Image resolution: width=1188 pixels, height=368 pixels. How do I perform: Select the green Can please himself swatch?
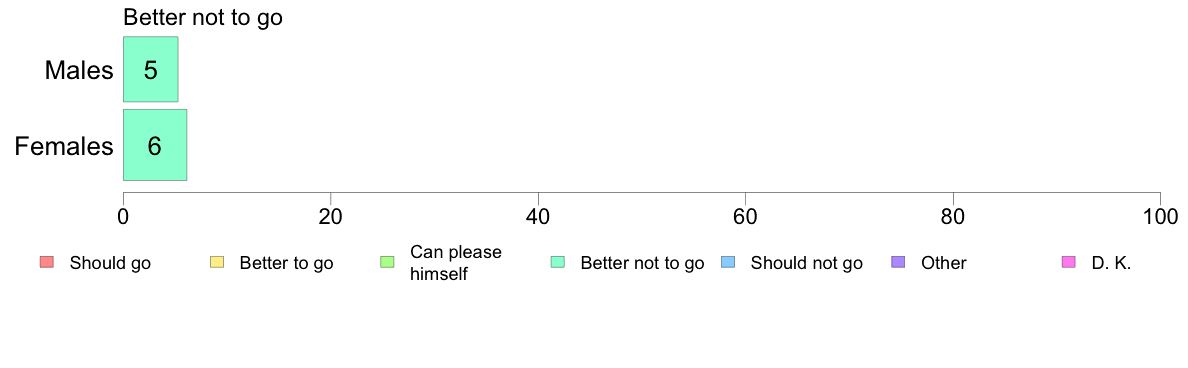[386, 263]
